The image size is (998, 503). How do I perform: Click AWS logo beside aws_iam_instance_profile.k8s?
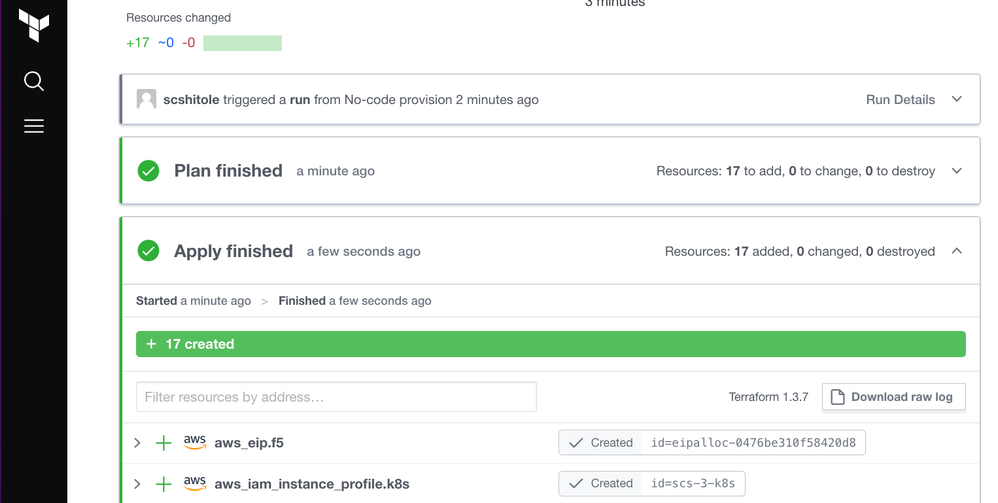pos(195,483)
